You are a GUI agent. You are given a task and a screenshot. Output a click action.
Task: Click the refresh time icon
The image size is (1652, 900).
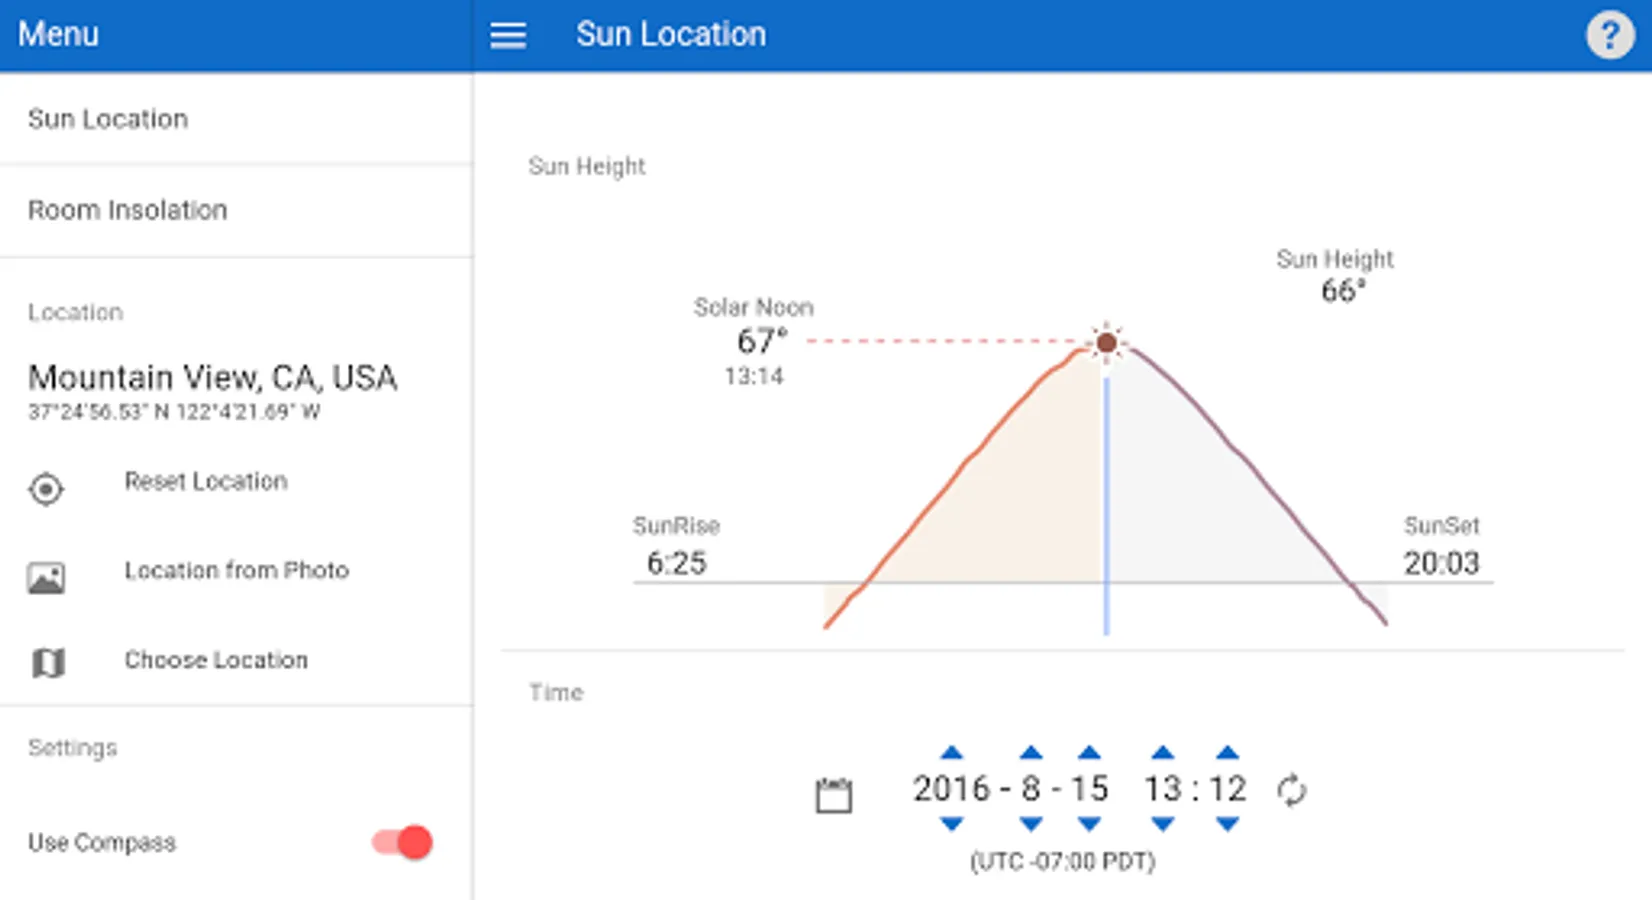click(x=1292, y=791)
